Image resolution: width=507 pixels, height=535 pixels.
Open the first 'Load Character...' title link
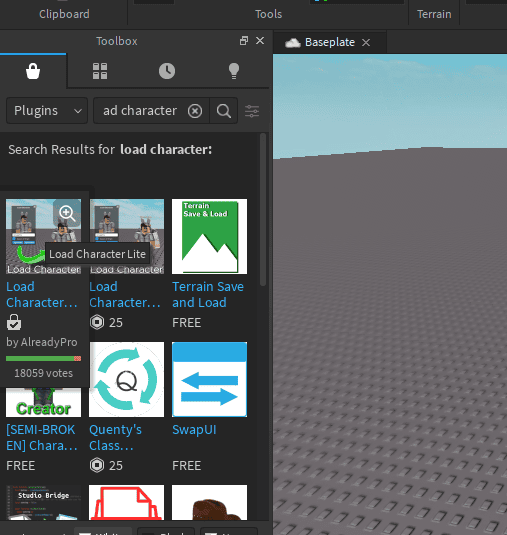pos(42,294)
